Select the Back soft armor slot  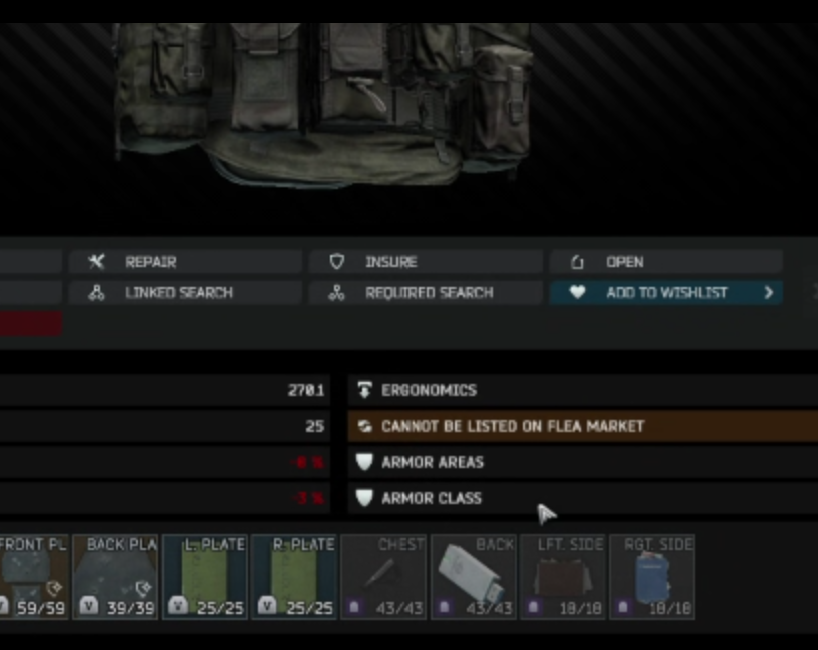[x=474, y=576]
